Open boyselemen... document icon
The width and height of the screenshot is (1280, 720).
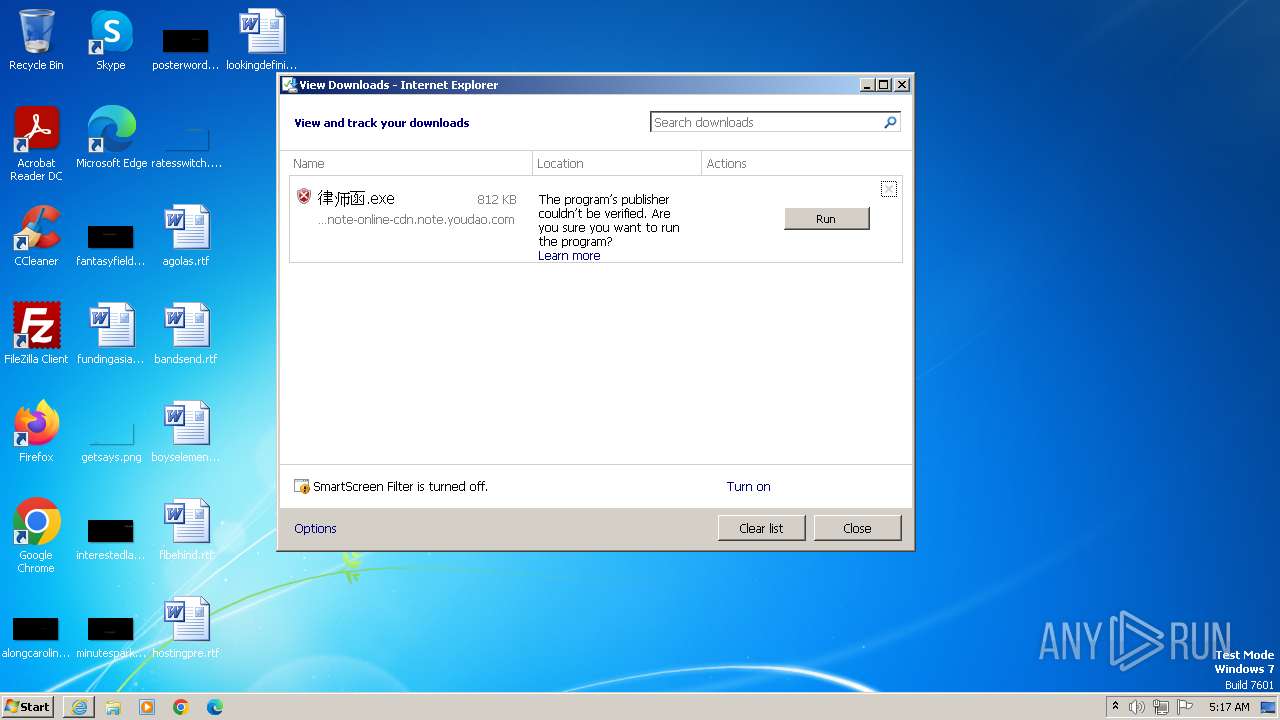186,432
